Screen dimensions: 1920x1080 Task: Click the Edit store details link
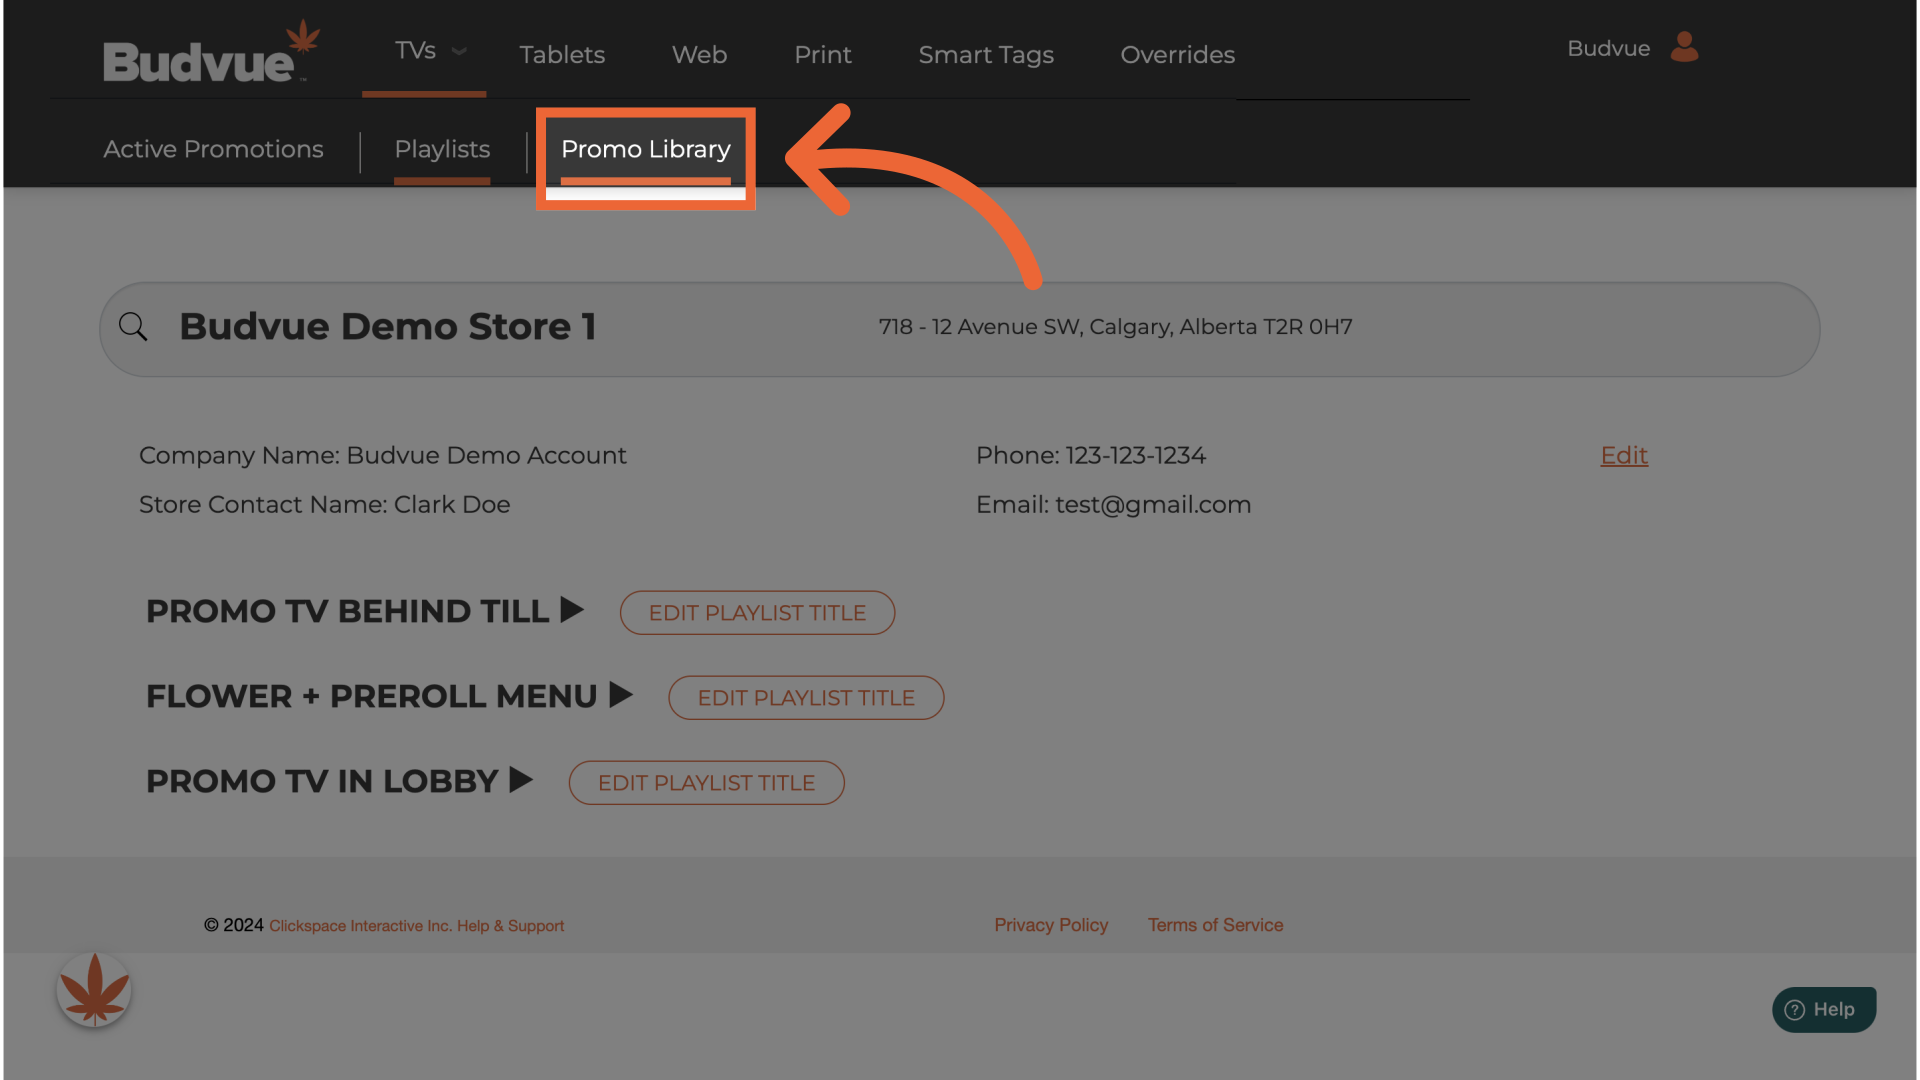1623,456
